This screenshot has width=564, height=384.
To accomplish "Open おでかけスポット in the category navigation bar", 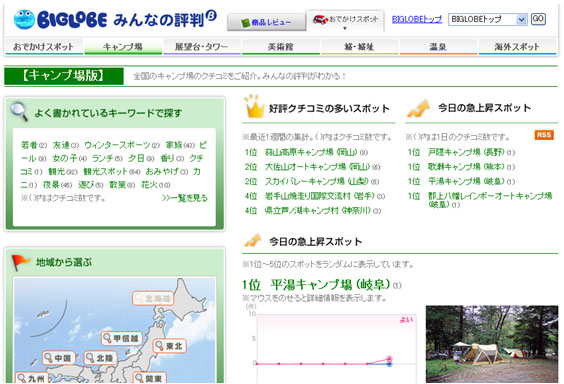I will click(x=44, y=47).
